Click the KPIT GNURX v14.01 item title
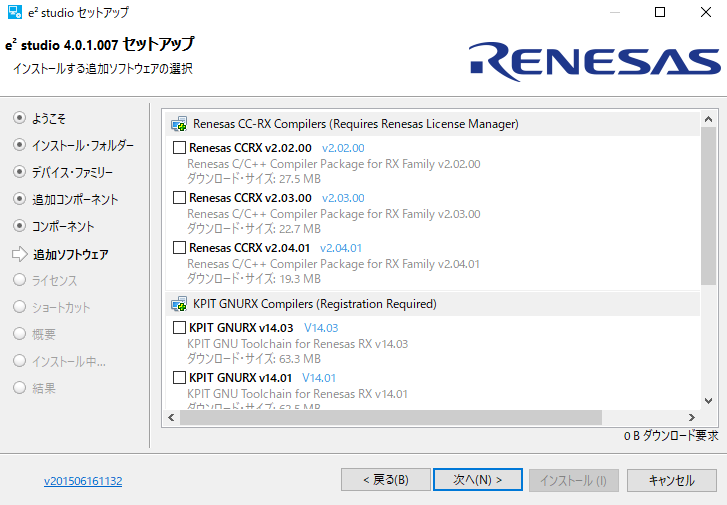The image size is (727, 505). click(x=240, y=378)
